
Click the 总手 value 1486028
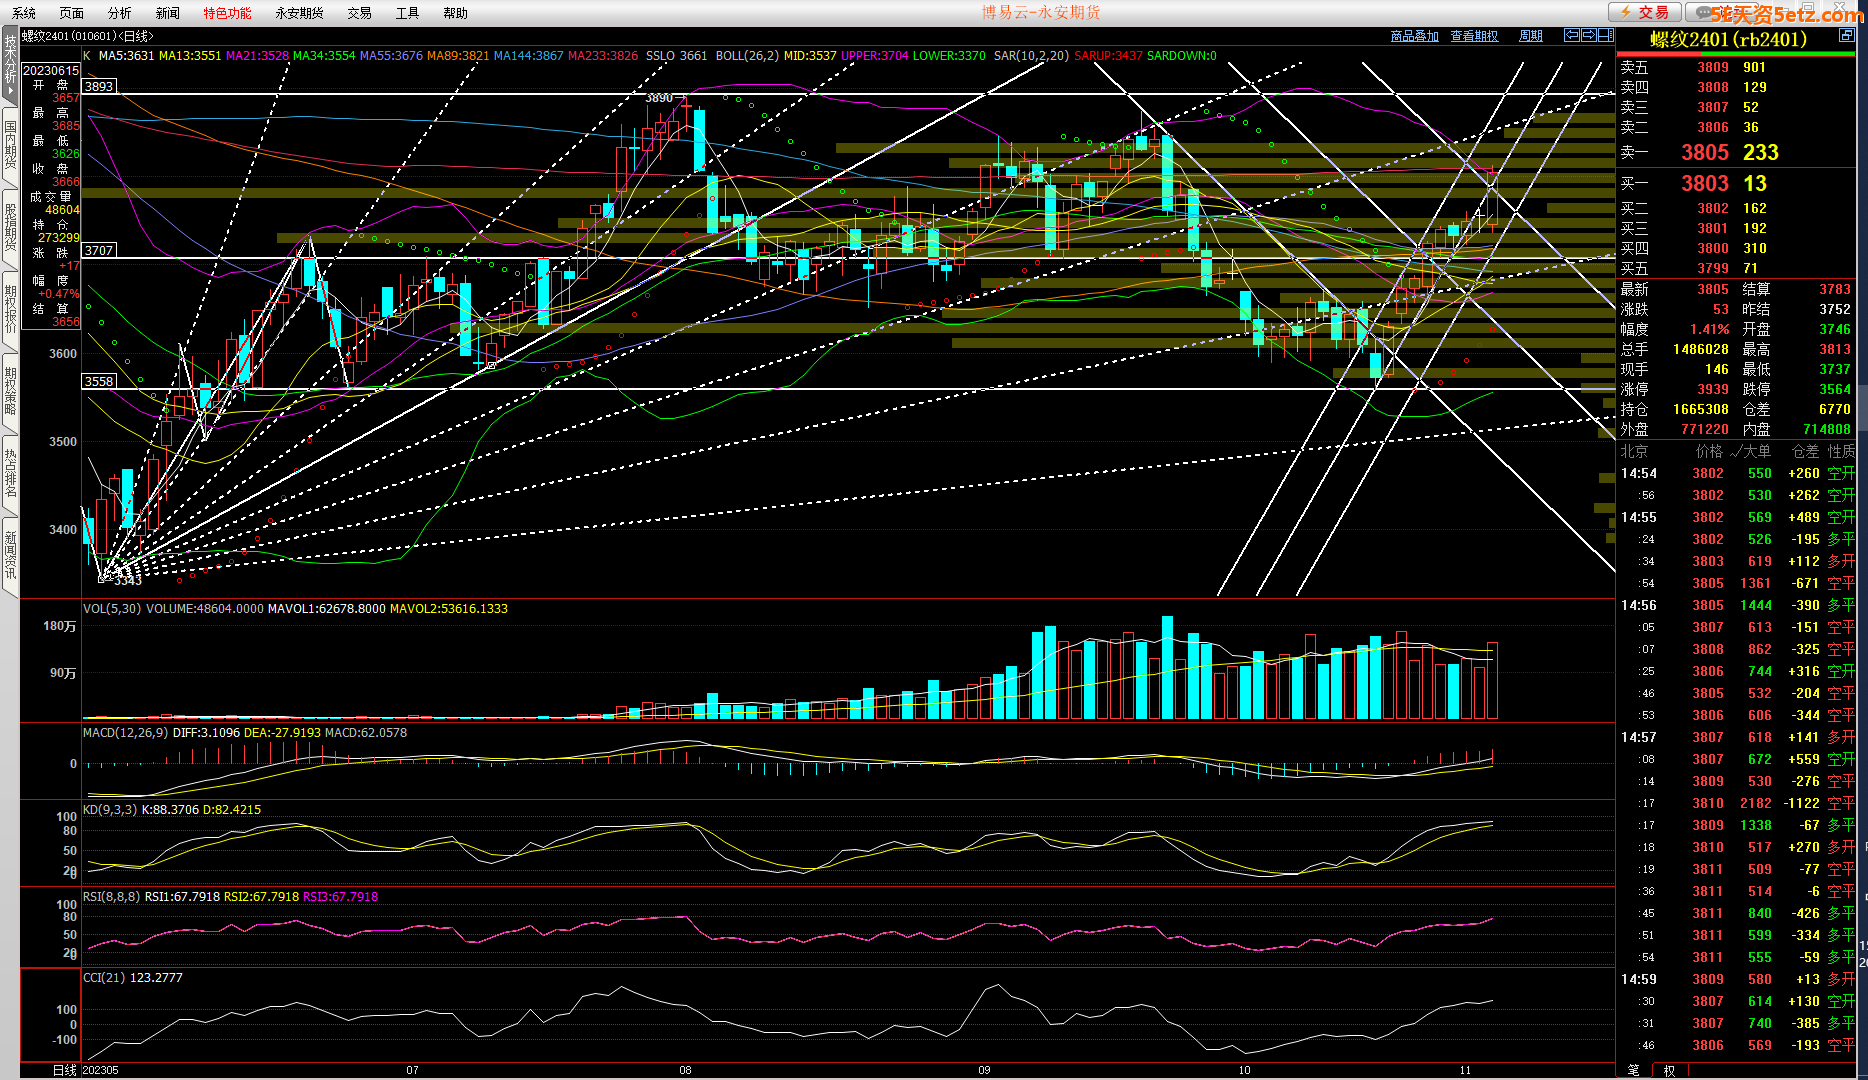click(x=1701, y=350)
